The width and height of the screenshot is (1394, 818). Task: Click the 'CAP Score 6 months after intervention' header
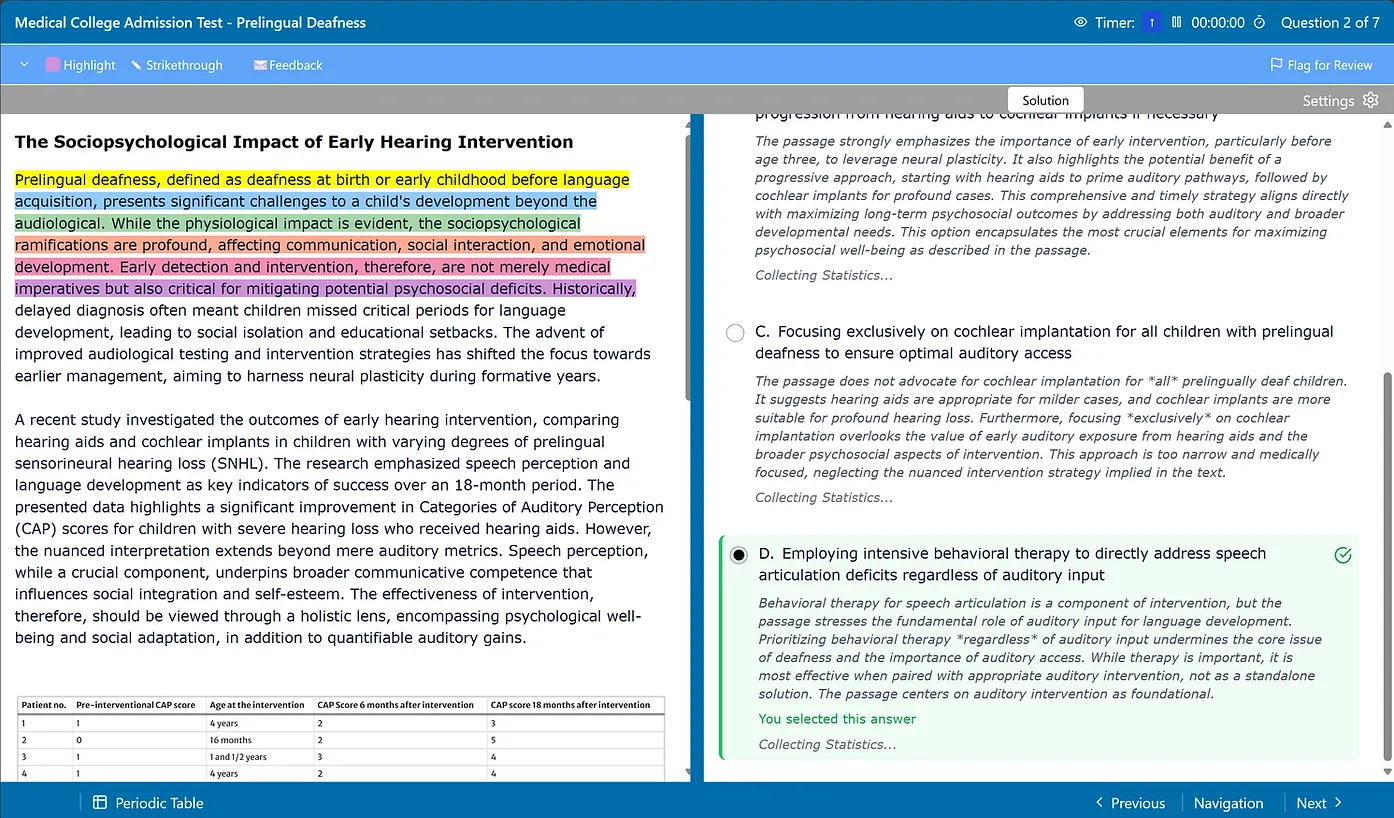(x=395, y=705)
